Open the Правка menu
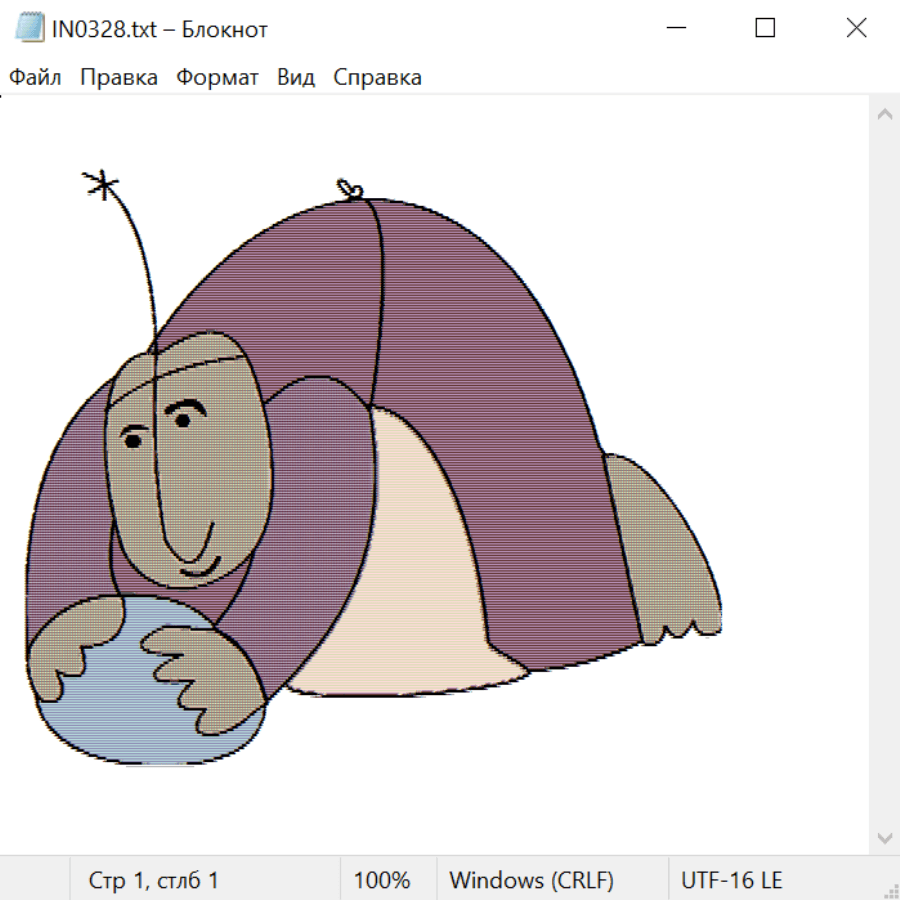This screenshot has height=900, width=900. (x=119, y=77)
